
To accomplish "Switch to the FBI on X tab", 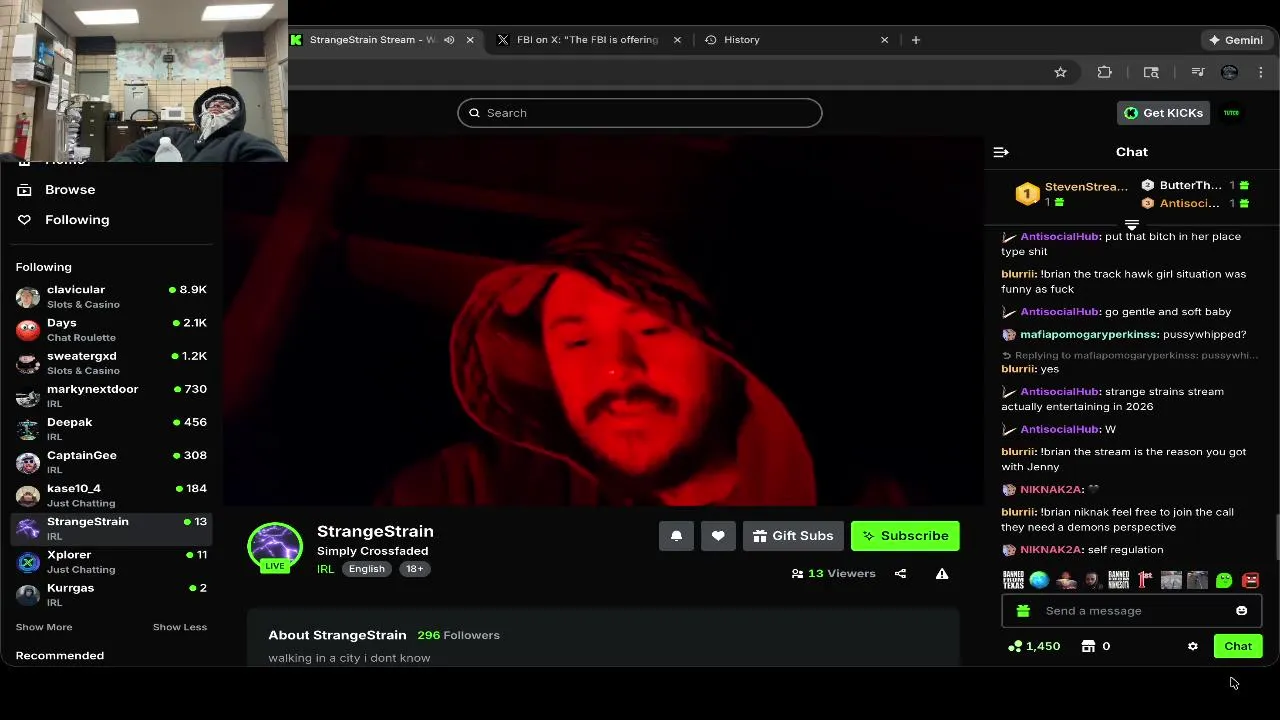I will click(x=587, y=40).
